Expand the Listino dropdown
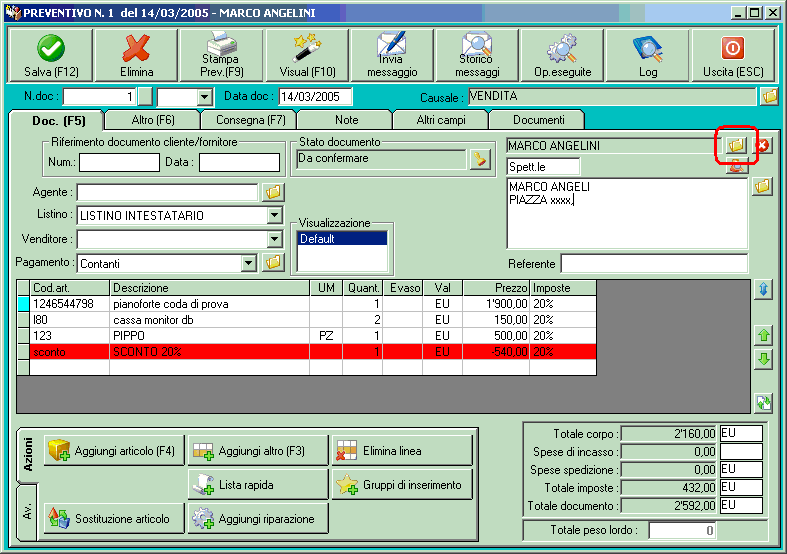The width and height of the screenshot is (787, 554). point(275,215)
